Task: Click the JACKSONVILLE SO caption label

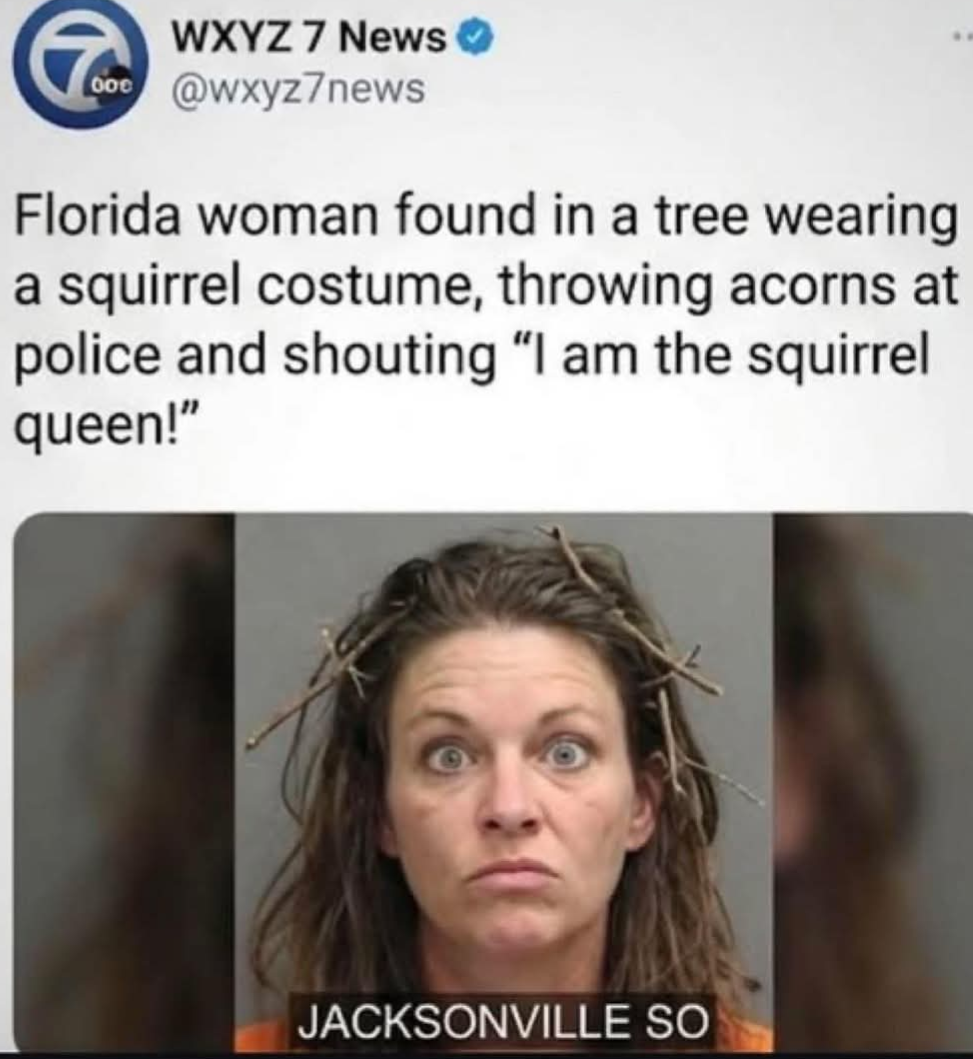Action: [502, 1019]
